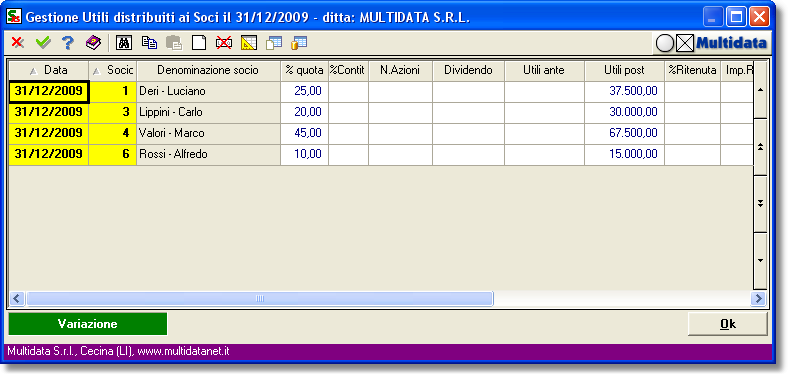This screenshot has height=376, width=788.
Task: Delete row with red crossed-out icon
Action: pos(224,43)
